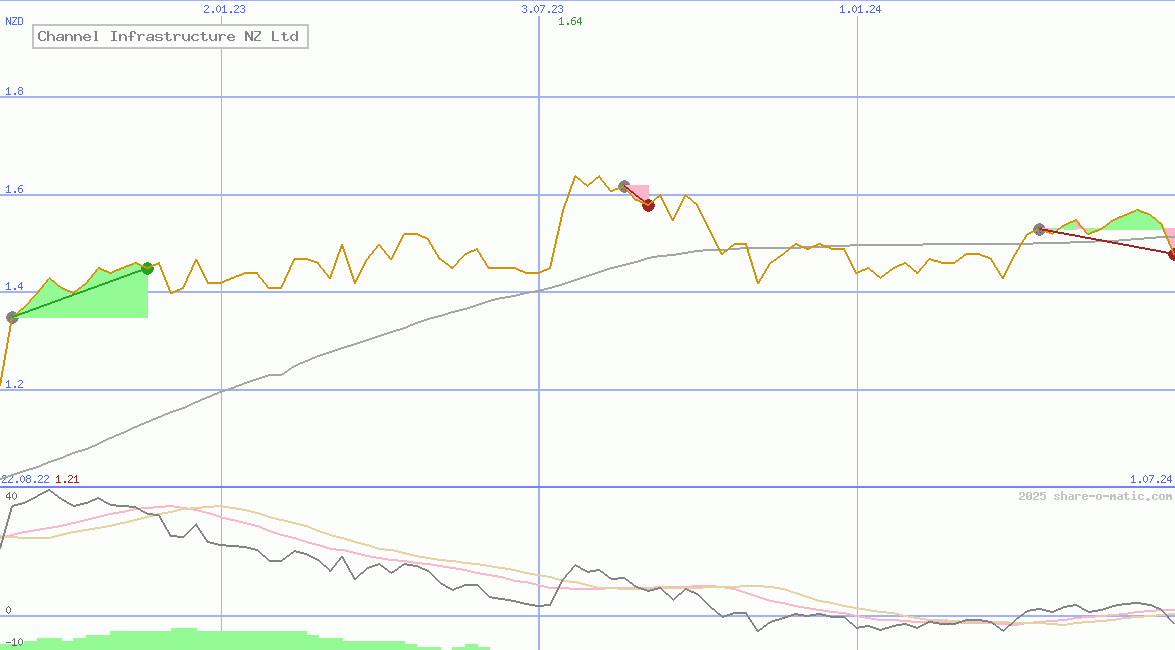Click the gray entry marker of the last trade
Viewport: 1175px width, 650px height.
1039,229
